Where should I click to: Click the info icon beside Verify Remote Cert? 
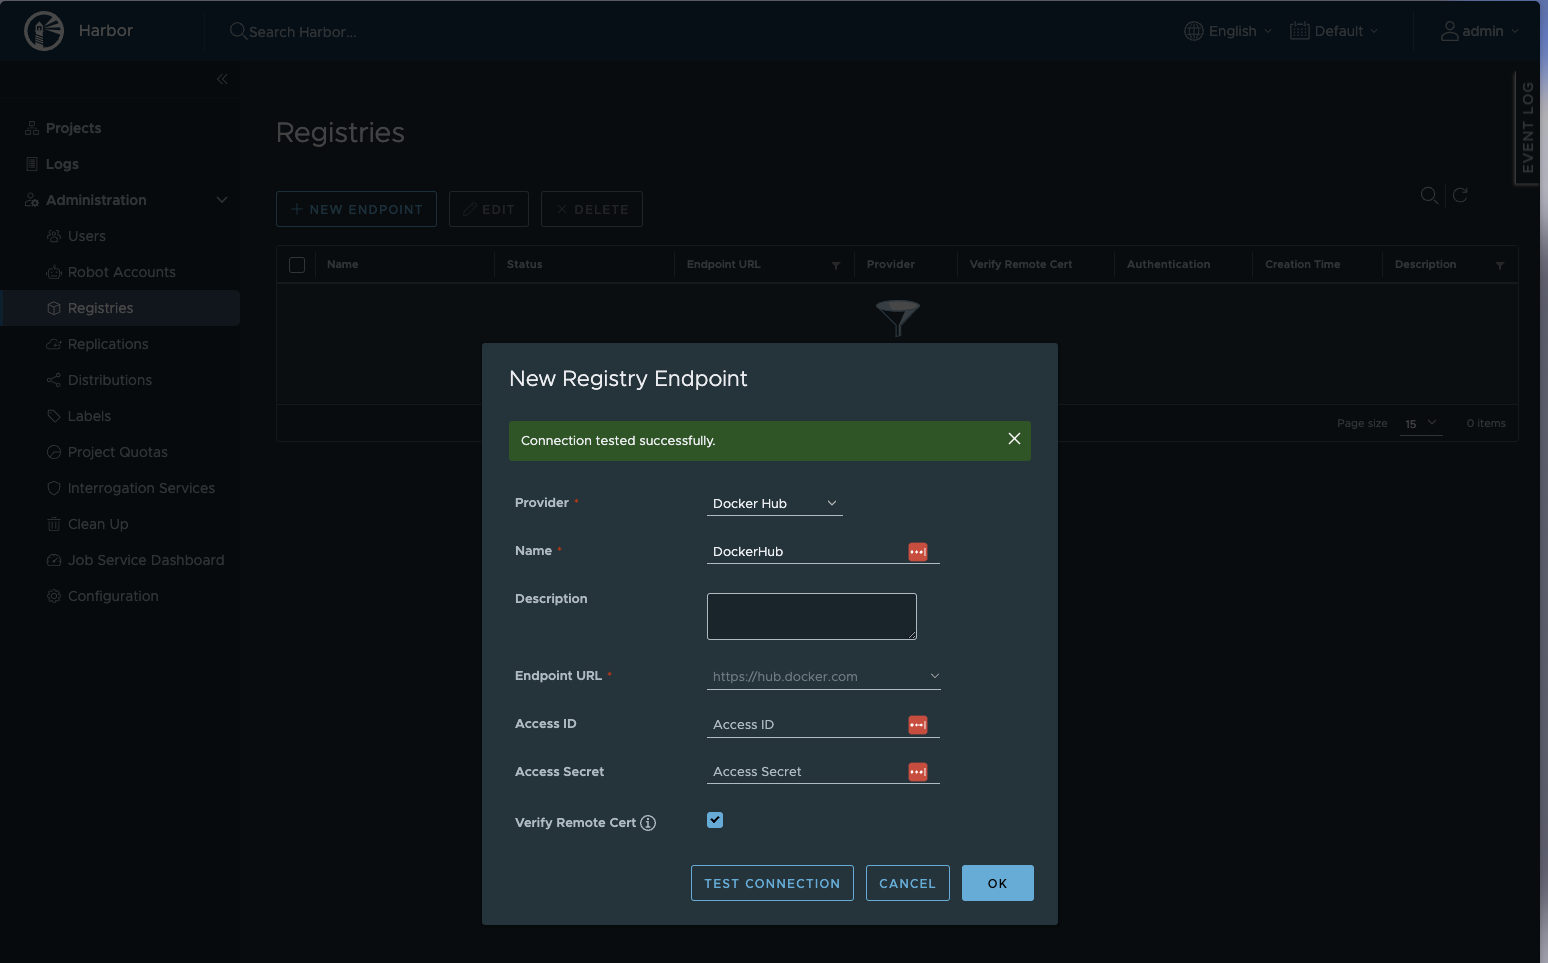[x=648, y=823]
